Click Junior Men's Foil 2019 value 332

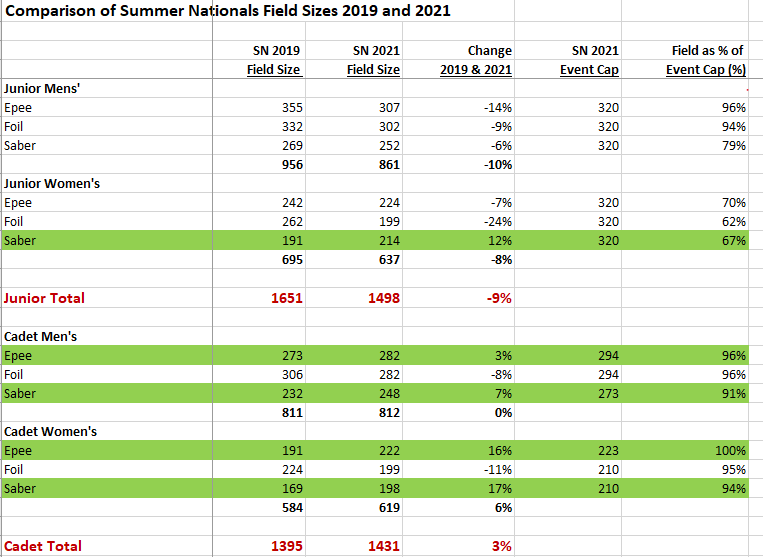tap(292, 126)
